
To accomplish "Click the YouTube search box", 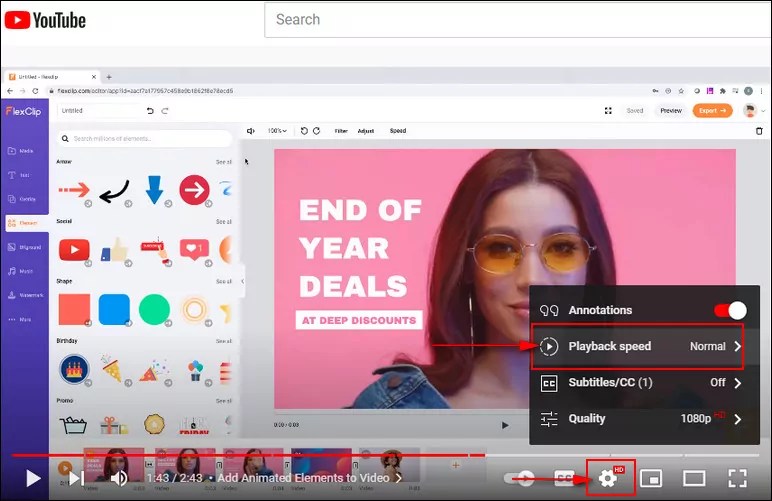I will click(x=518, y=20).
